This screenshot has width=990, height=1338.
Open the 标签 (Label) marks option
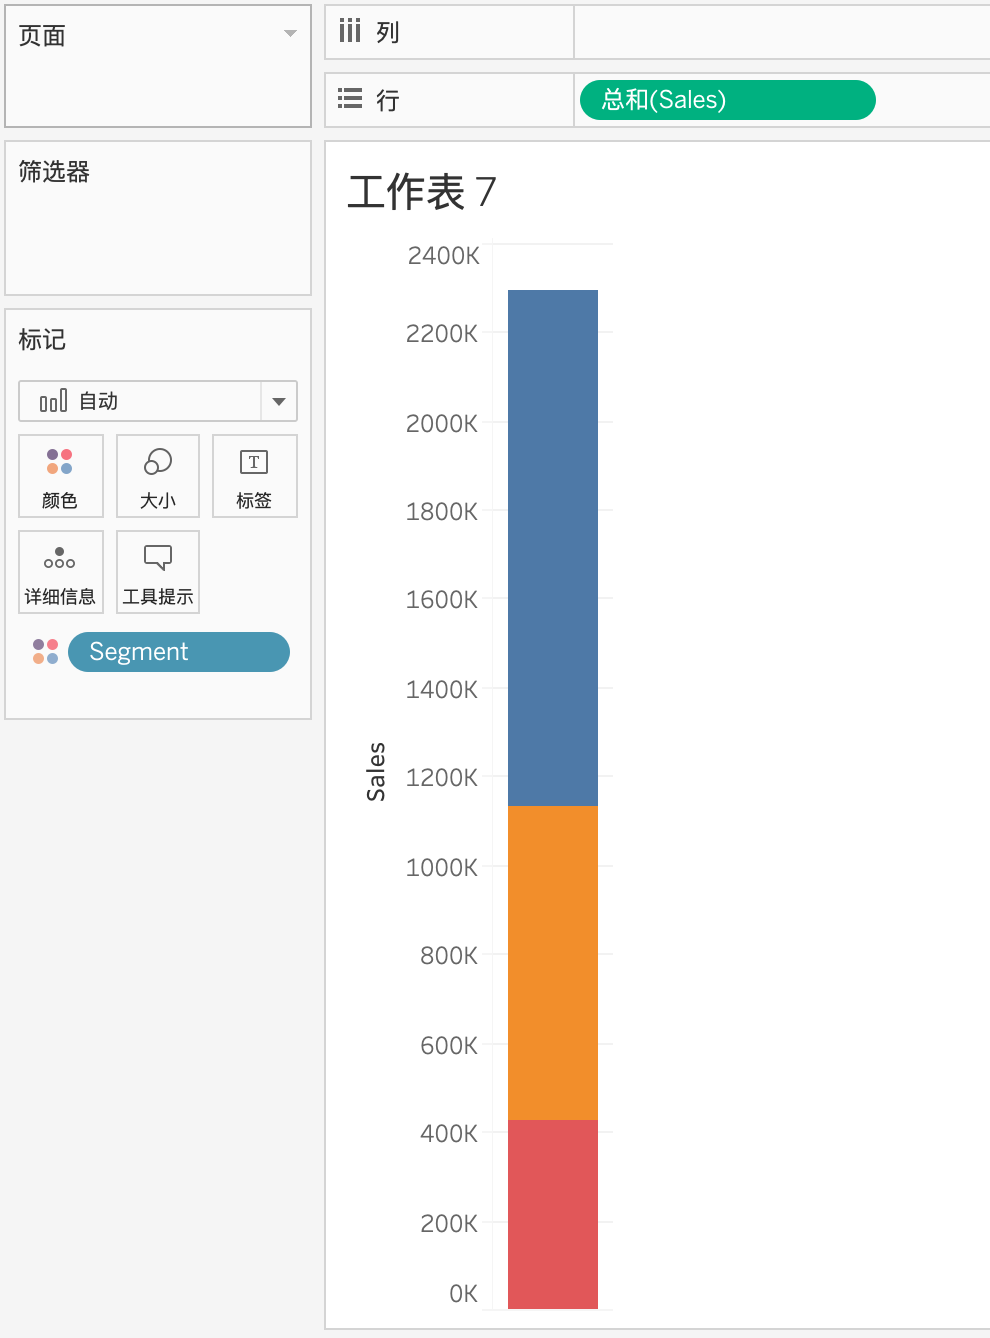pyautogui.click(x=254, y=476)
